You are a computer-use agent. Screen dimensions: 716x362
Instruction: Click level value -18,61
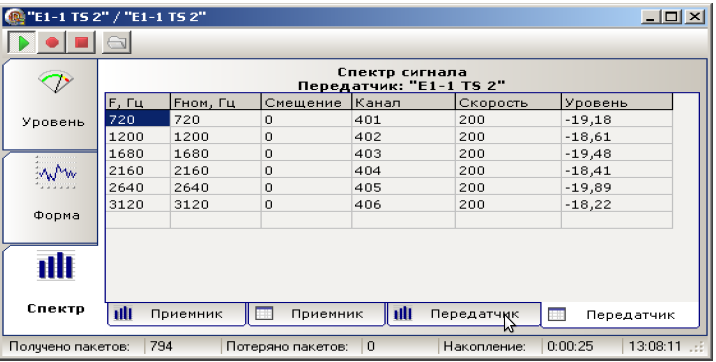click(616, 136)
